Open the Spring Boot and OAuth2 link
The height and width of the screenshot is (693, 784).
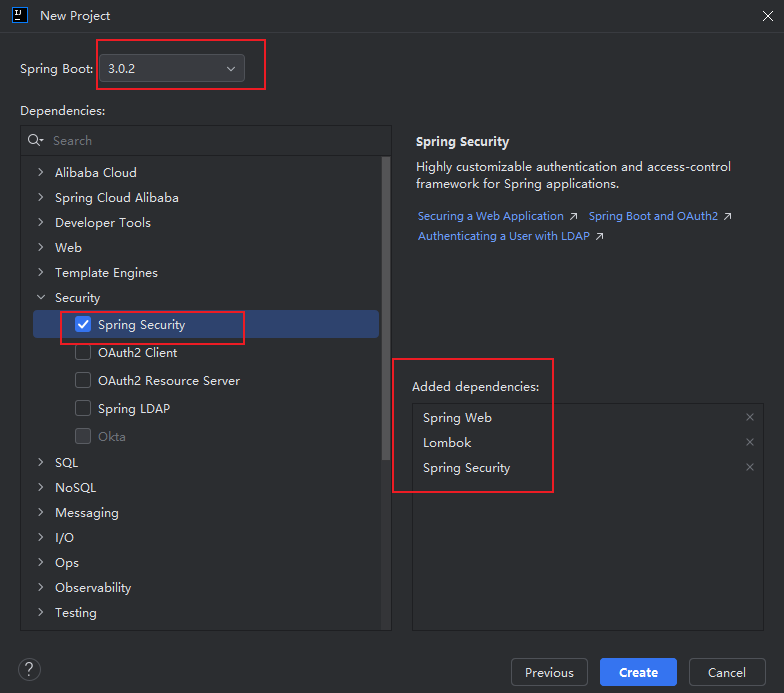[x=653, y=216]
